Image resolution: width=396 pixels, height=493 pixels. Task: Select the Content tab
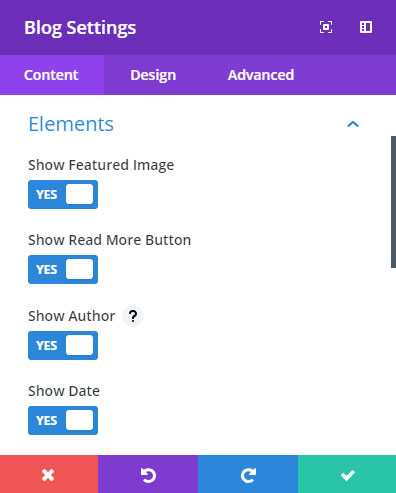[52, 75]
